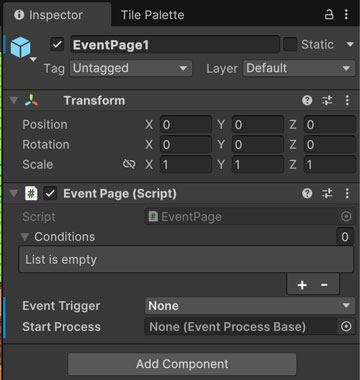The image size is (360, 380).
Task: Click Start Process object picker circle
Action: point(346,327)
